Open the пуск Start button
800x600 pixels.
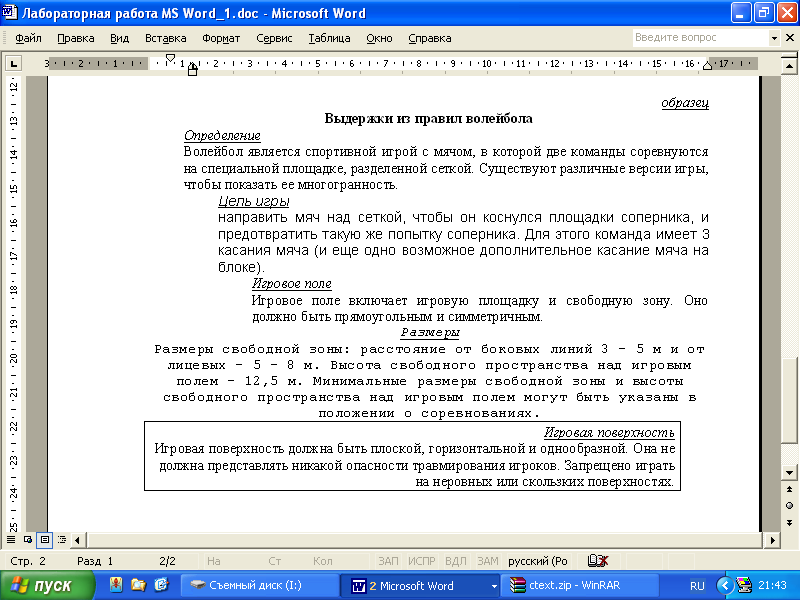(x=47, y=585)
